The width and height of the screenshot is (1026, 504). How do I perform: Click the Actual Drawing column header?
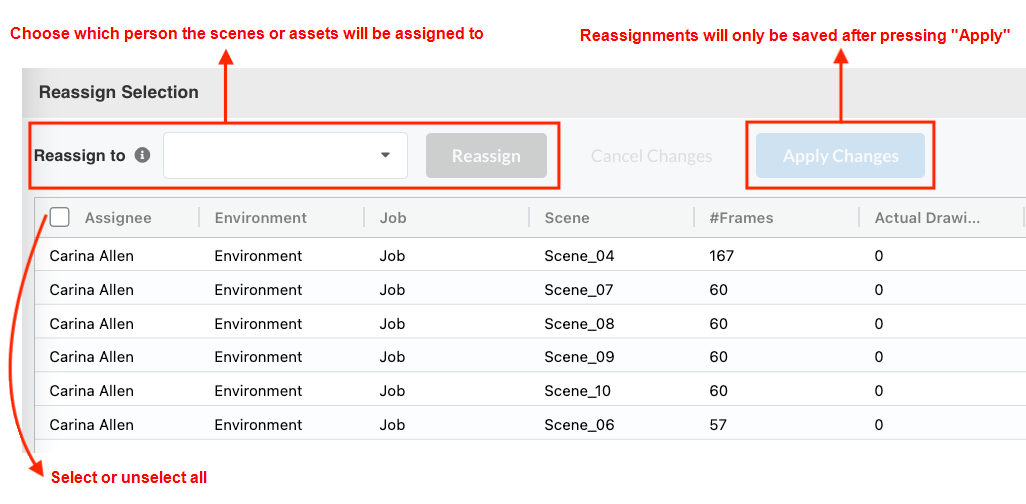coord(927,218)
